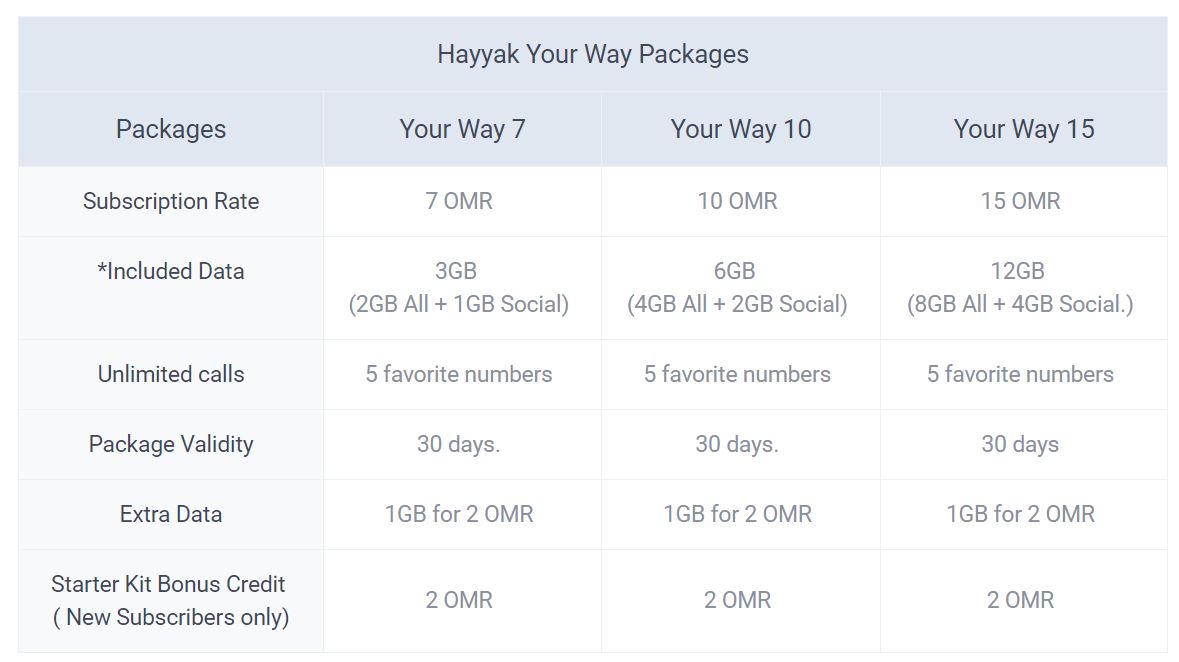Select the Packages column header
The width and height of the screenshot is (1179, 662).
171,129
